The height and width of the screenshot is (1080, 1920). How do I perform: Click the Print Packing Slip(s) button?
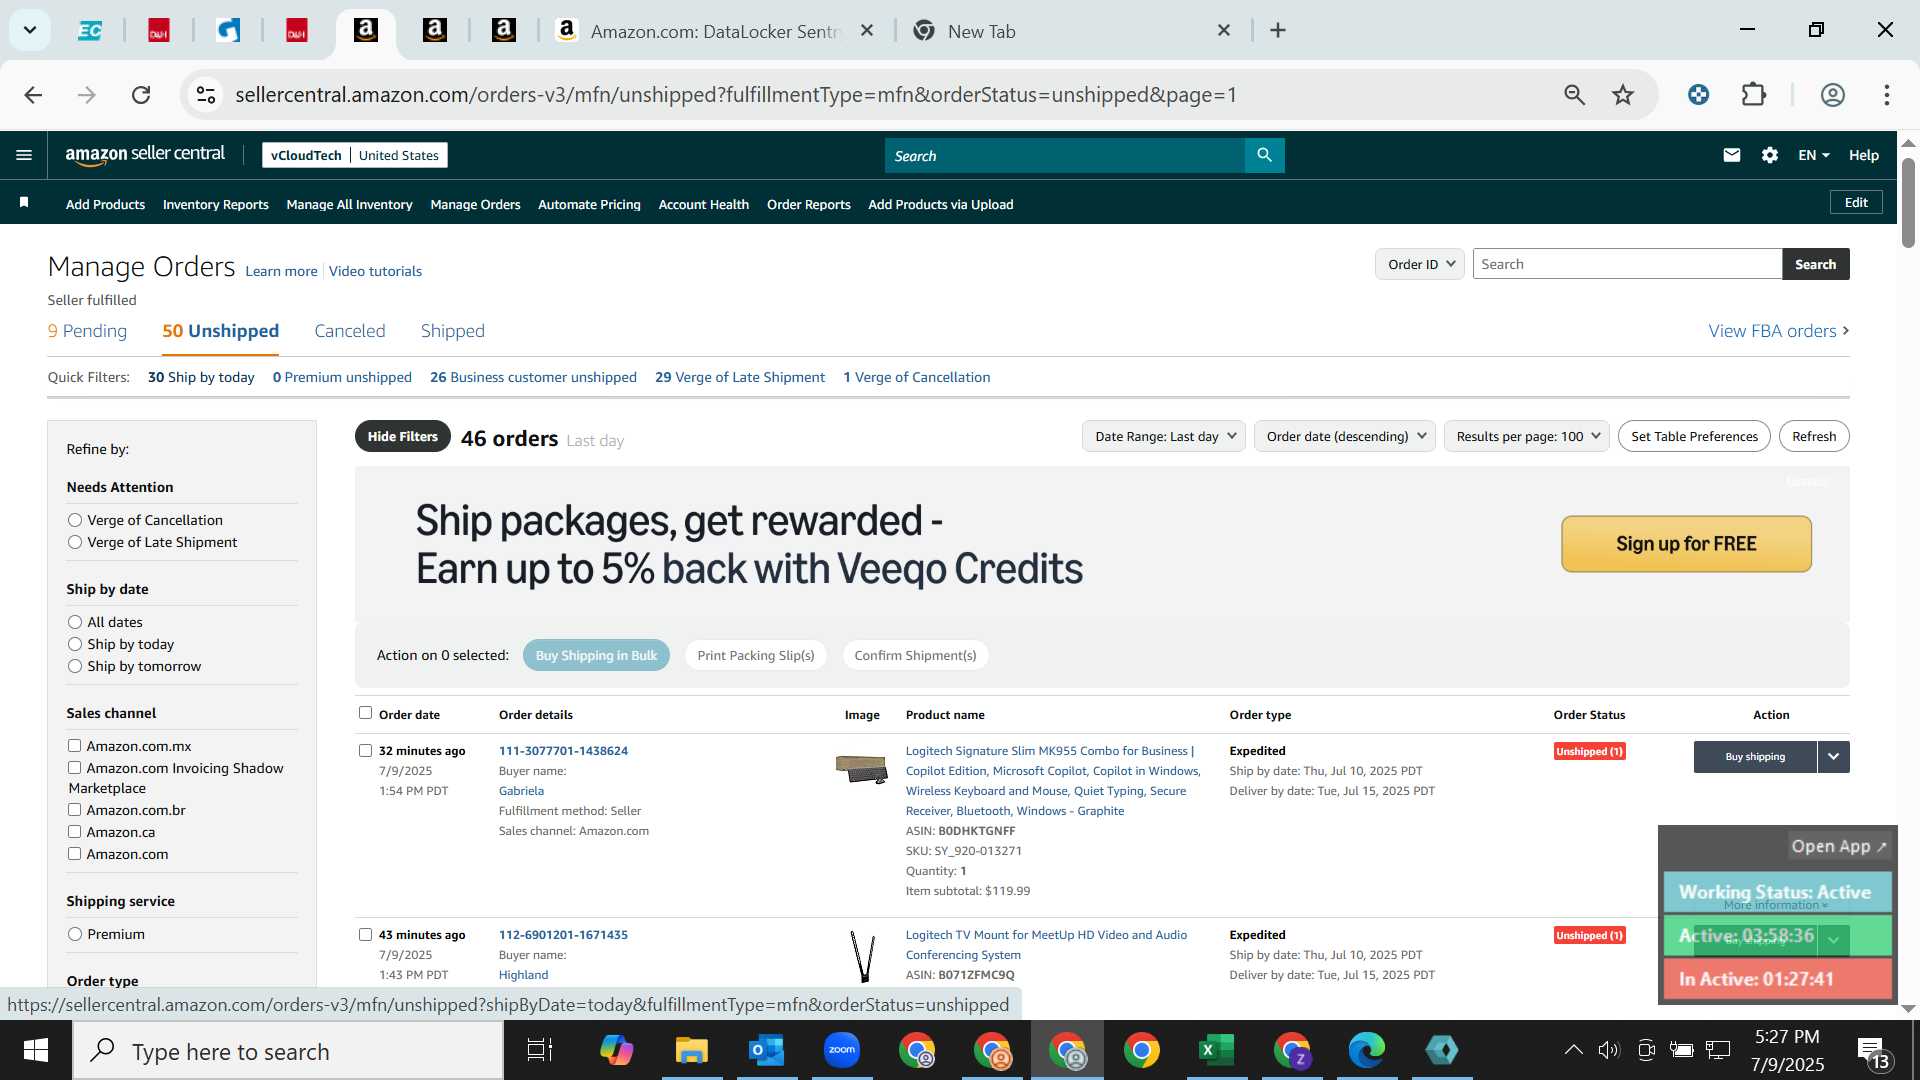(x=755, y=655)
